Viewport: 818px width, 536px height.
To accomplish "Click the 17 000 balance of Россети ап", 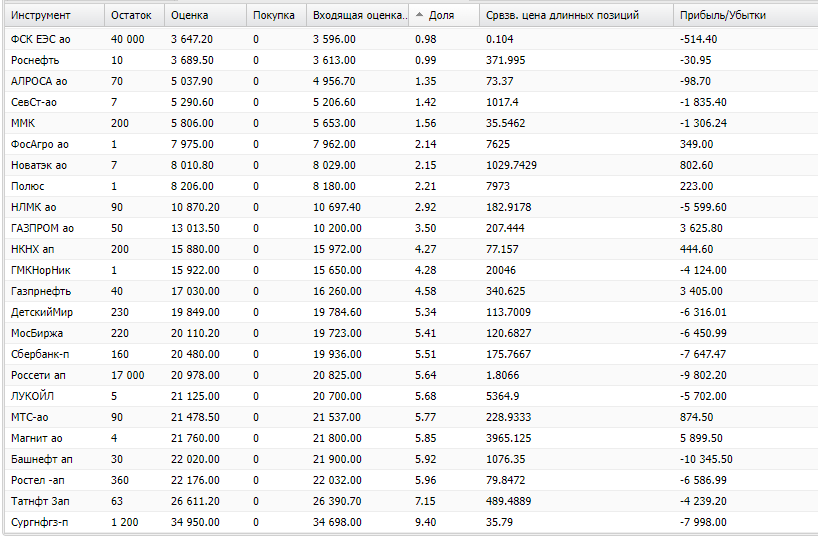I will click(x=128, y=375).
